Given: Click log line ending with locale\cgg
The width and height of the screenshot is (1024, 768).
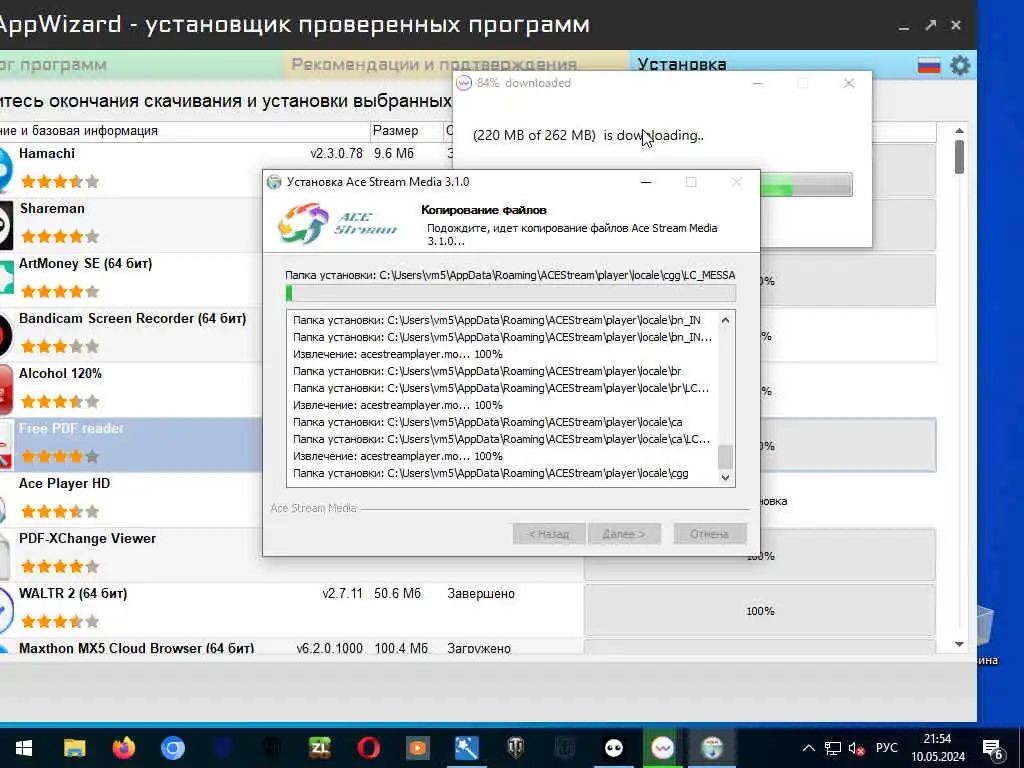Looking at the screenshot, I should point(490,473).
